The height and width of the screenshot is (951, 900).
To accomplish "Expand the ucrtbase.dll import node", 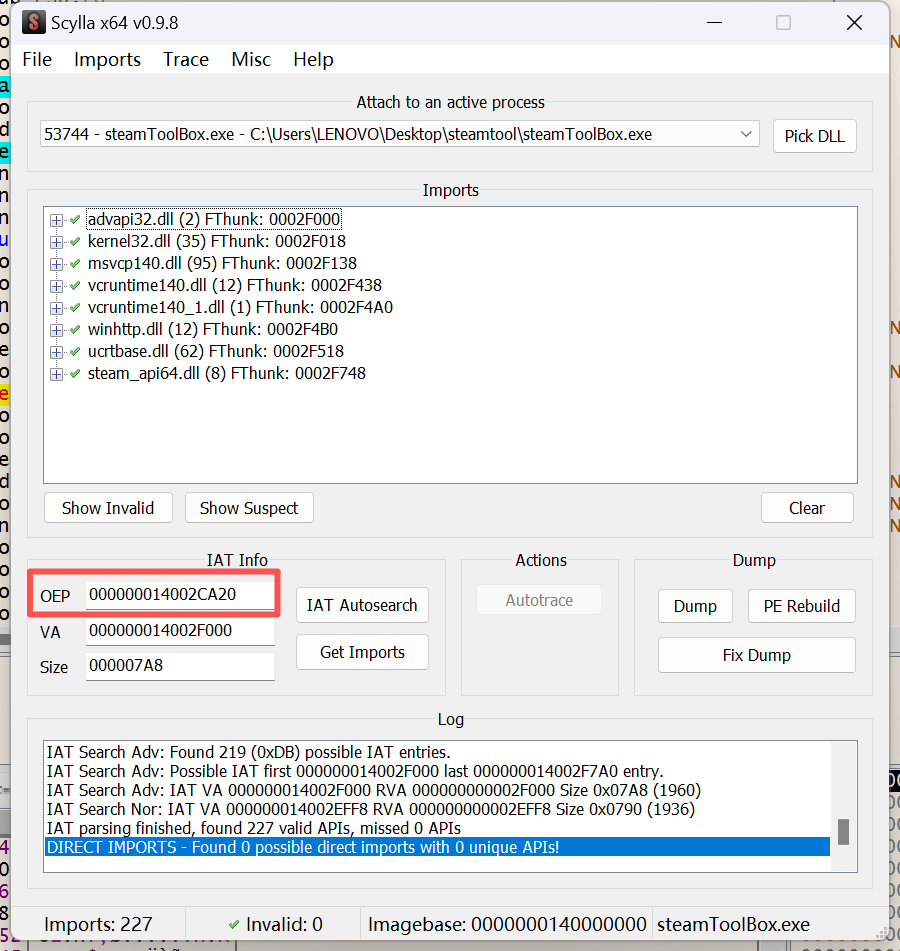I will tap(56, 352).
